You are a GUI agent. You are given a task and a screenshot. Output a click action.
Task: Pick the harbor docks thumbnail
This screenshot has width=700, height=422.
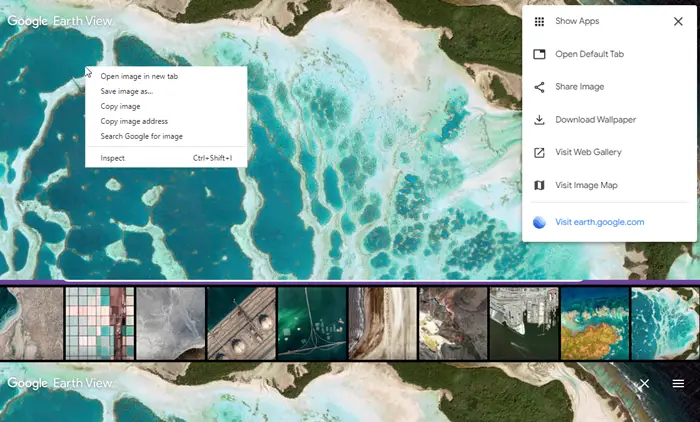(524, 323)
